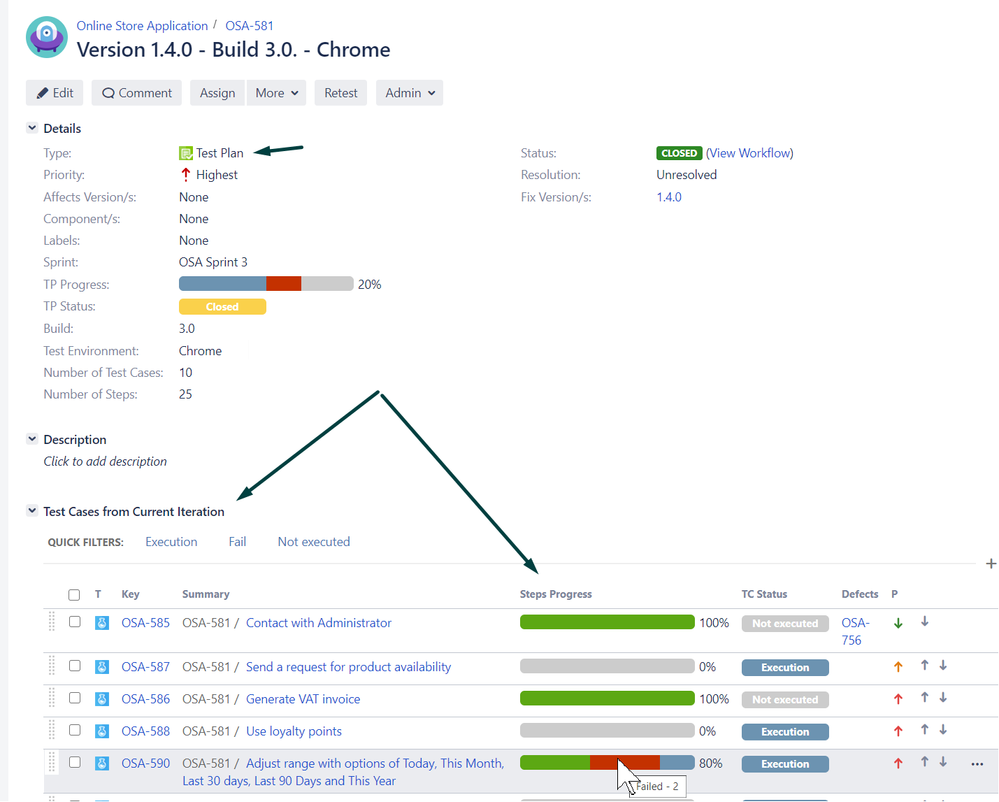The height and width of the screenshot is (802, 999).
Task: Click the Assign button
Action: (217, 93)
